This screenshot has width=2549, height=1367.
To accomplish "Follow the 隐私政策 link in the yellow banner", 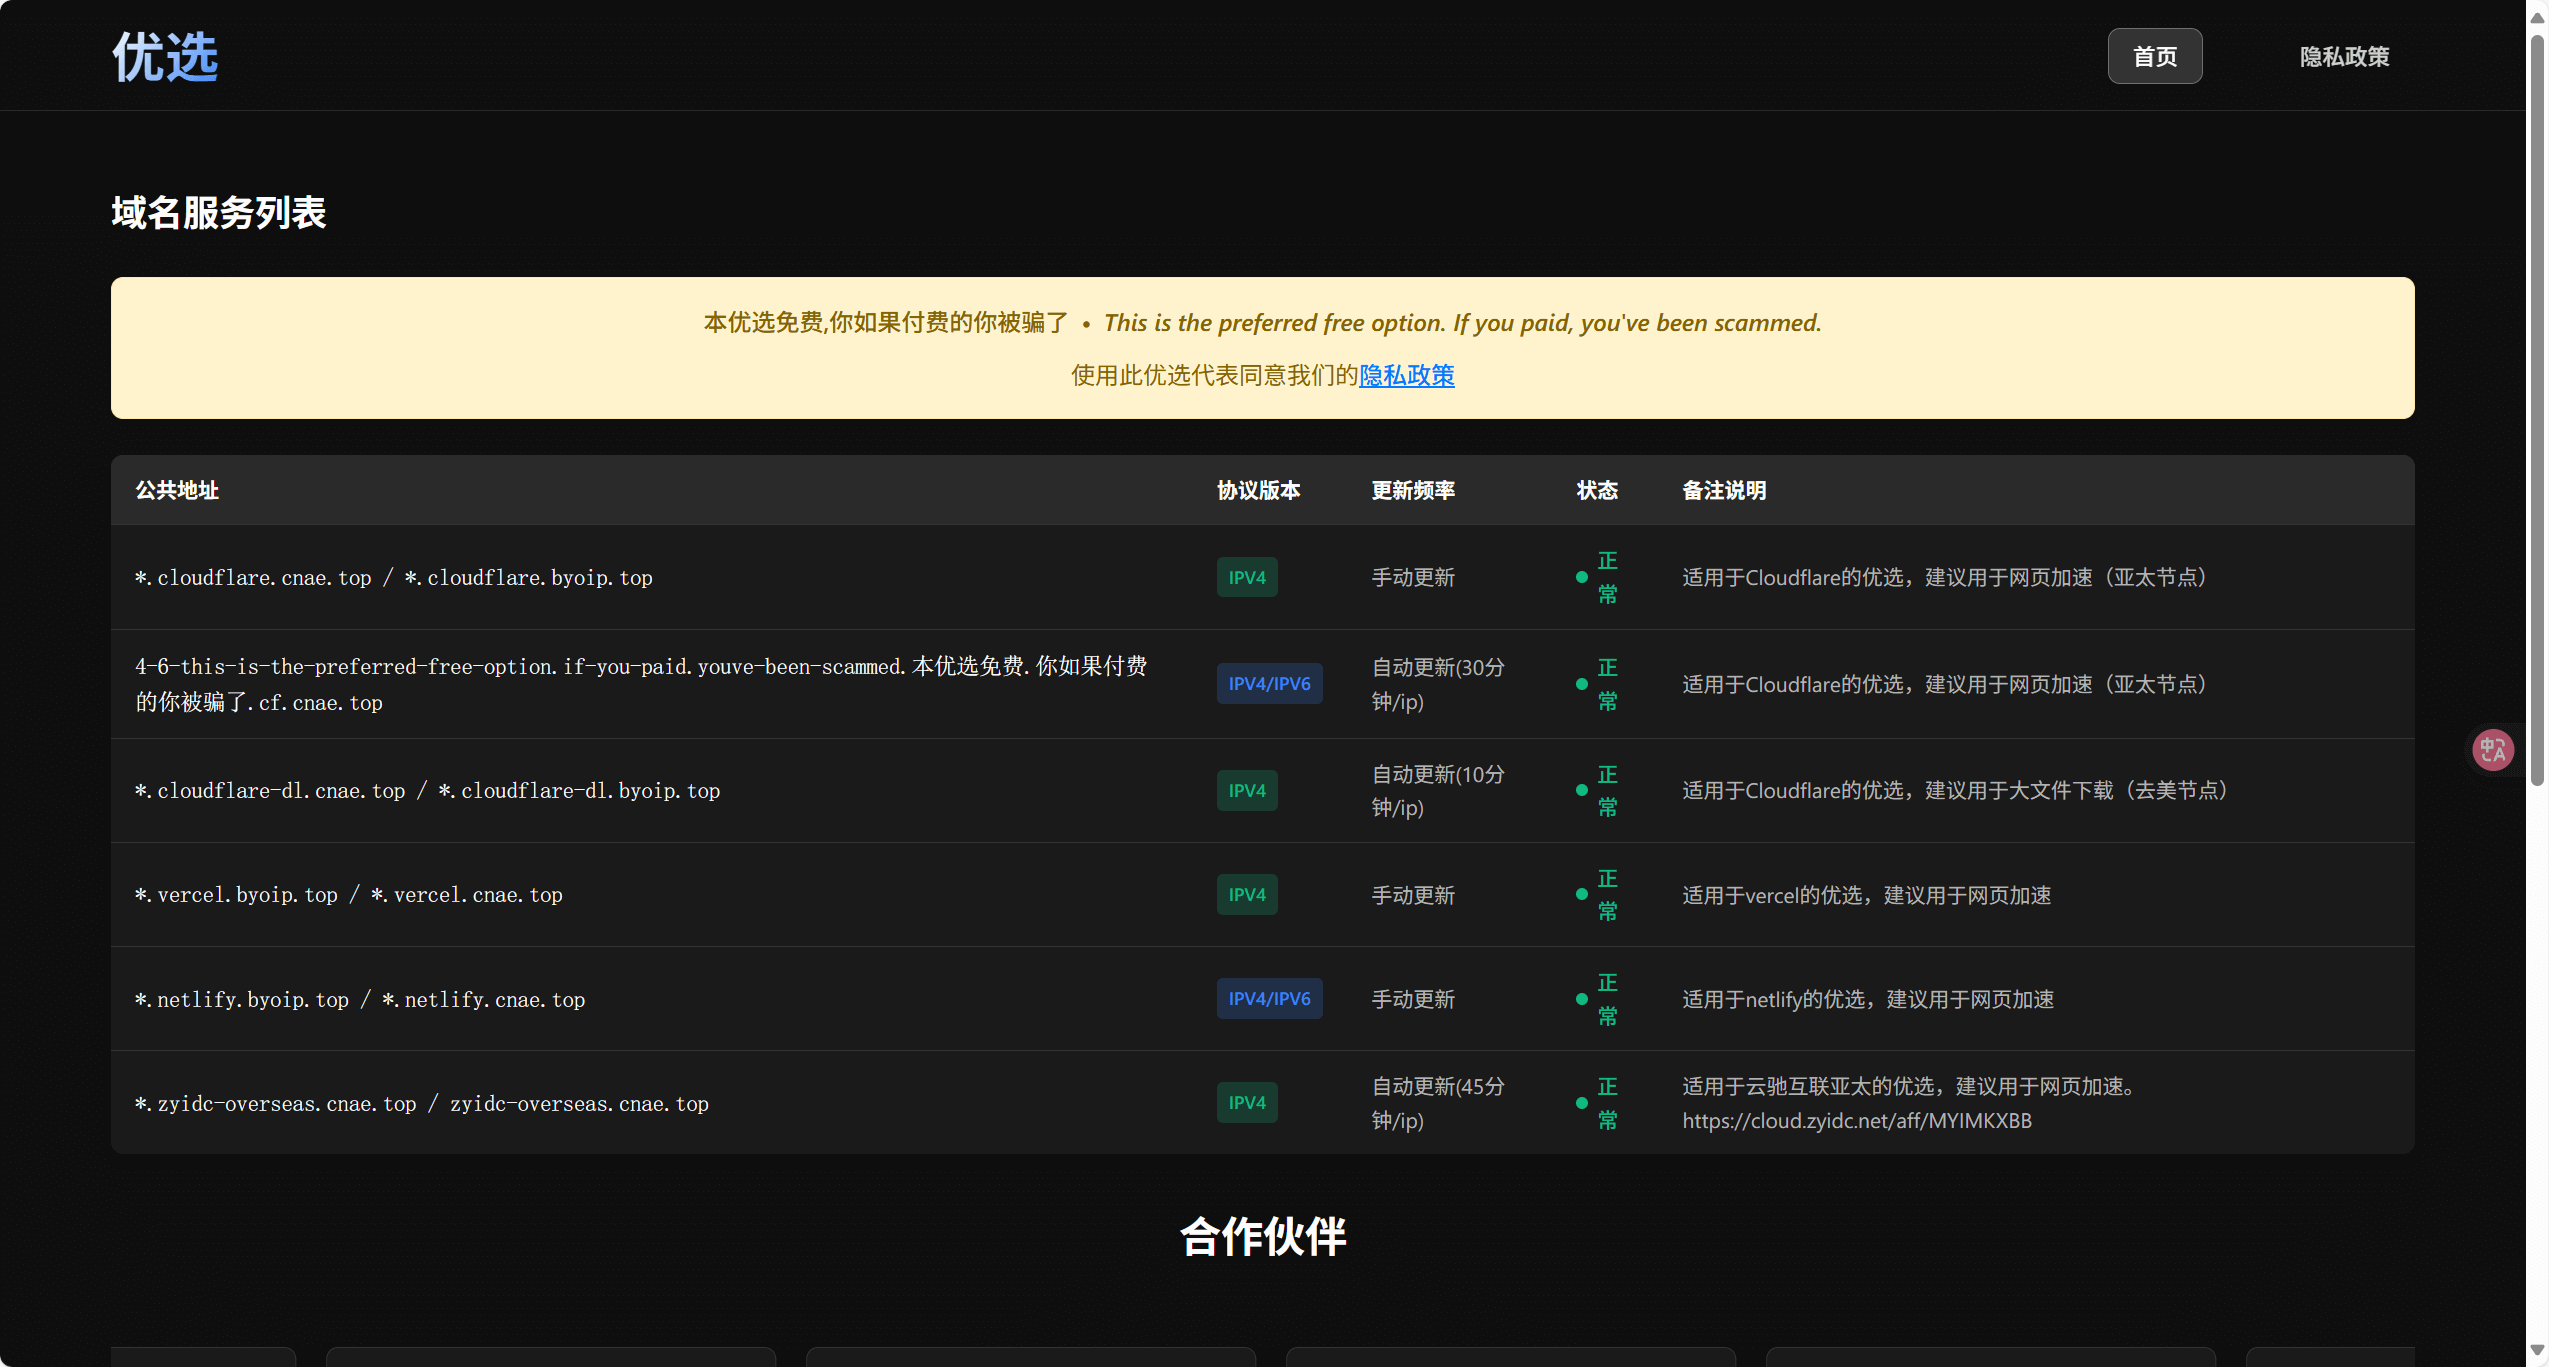I will (x=1406, y=376).
